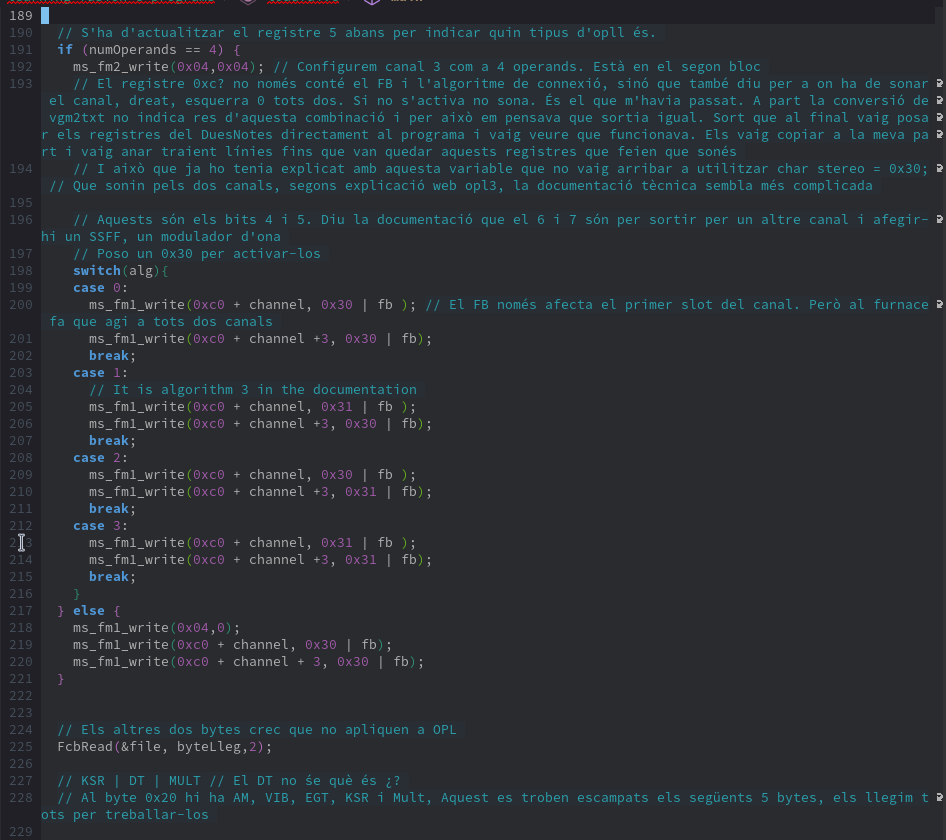The image size is (946, 840).
Task: Click comment 'Els altres dos bytes crec que no apliquen a OPL'
Action: click(256, 730)
